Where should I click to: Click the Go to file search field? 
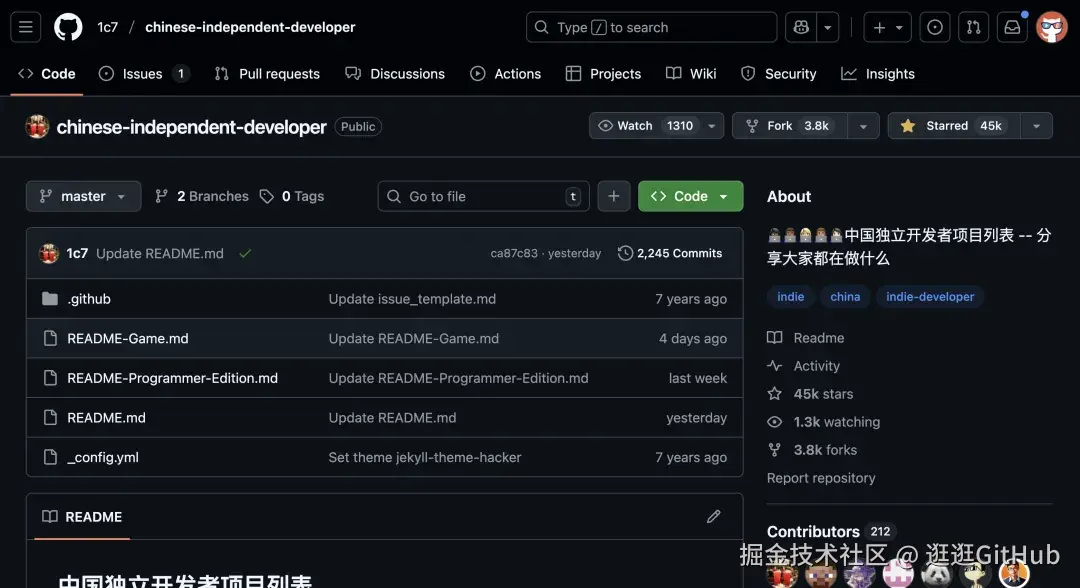pos(484,196)
